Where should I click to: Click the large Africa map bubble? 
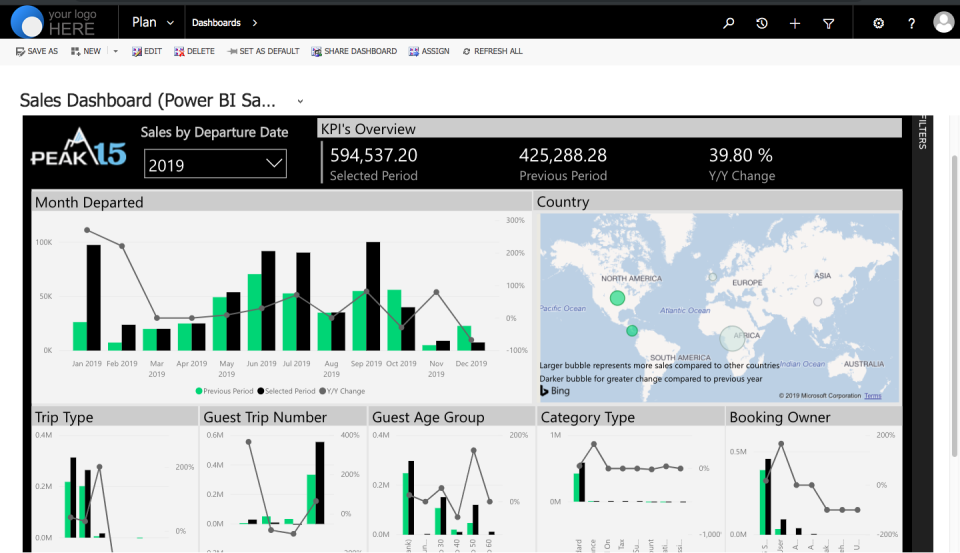732,338
